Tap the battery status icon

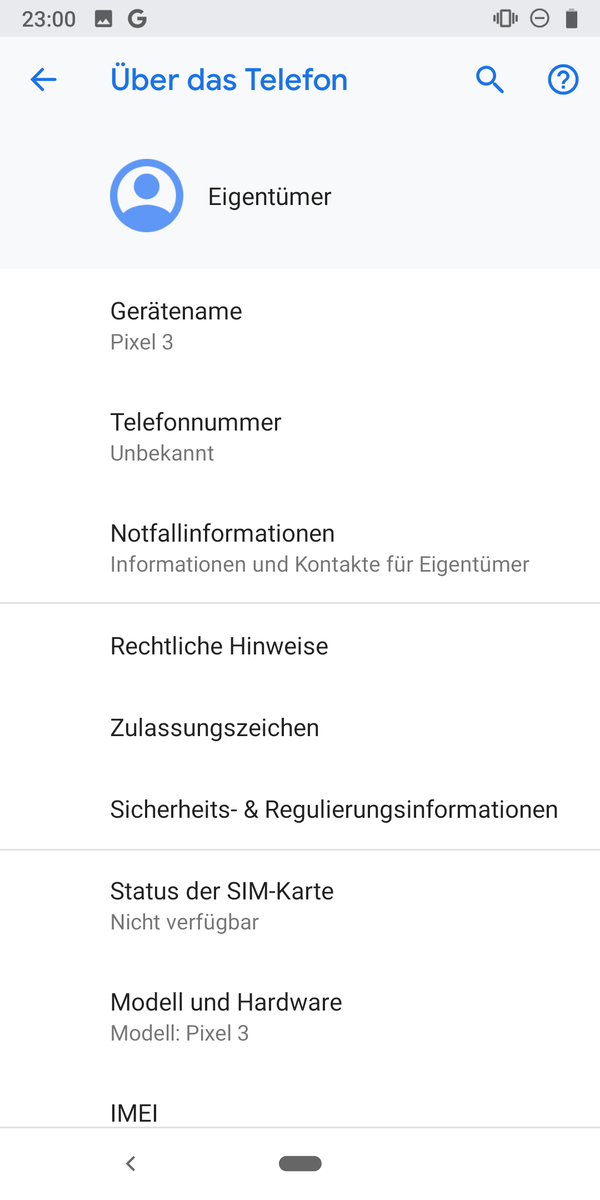click(571, 18)
